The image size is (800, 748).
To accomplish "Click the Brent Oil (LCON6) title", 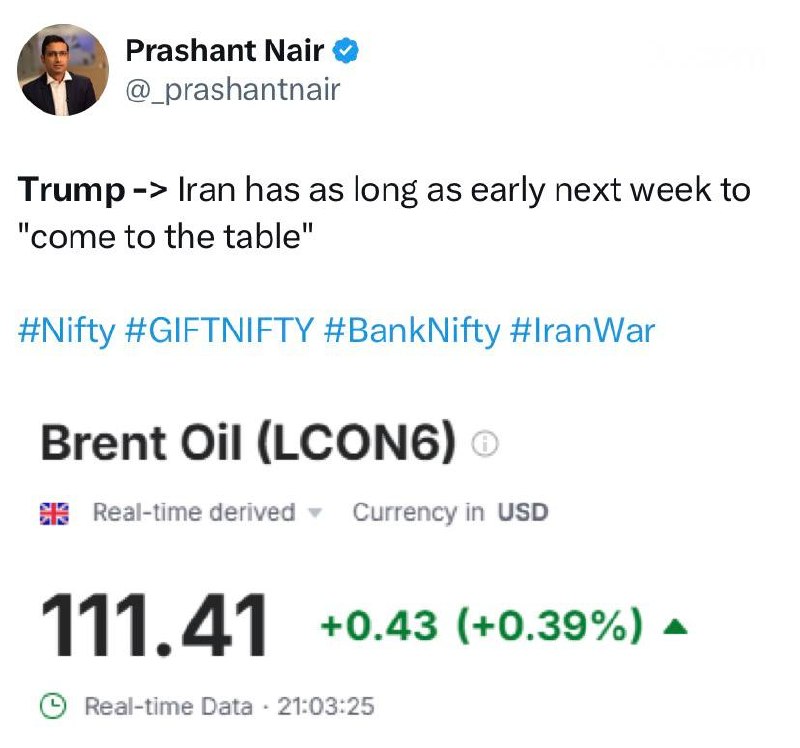I will click(x=248, y=442).
